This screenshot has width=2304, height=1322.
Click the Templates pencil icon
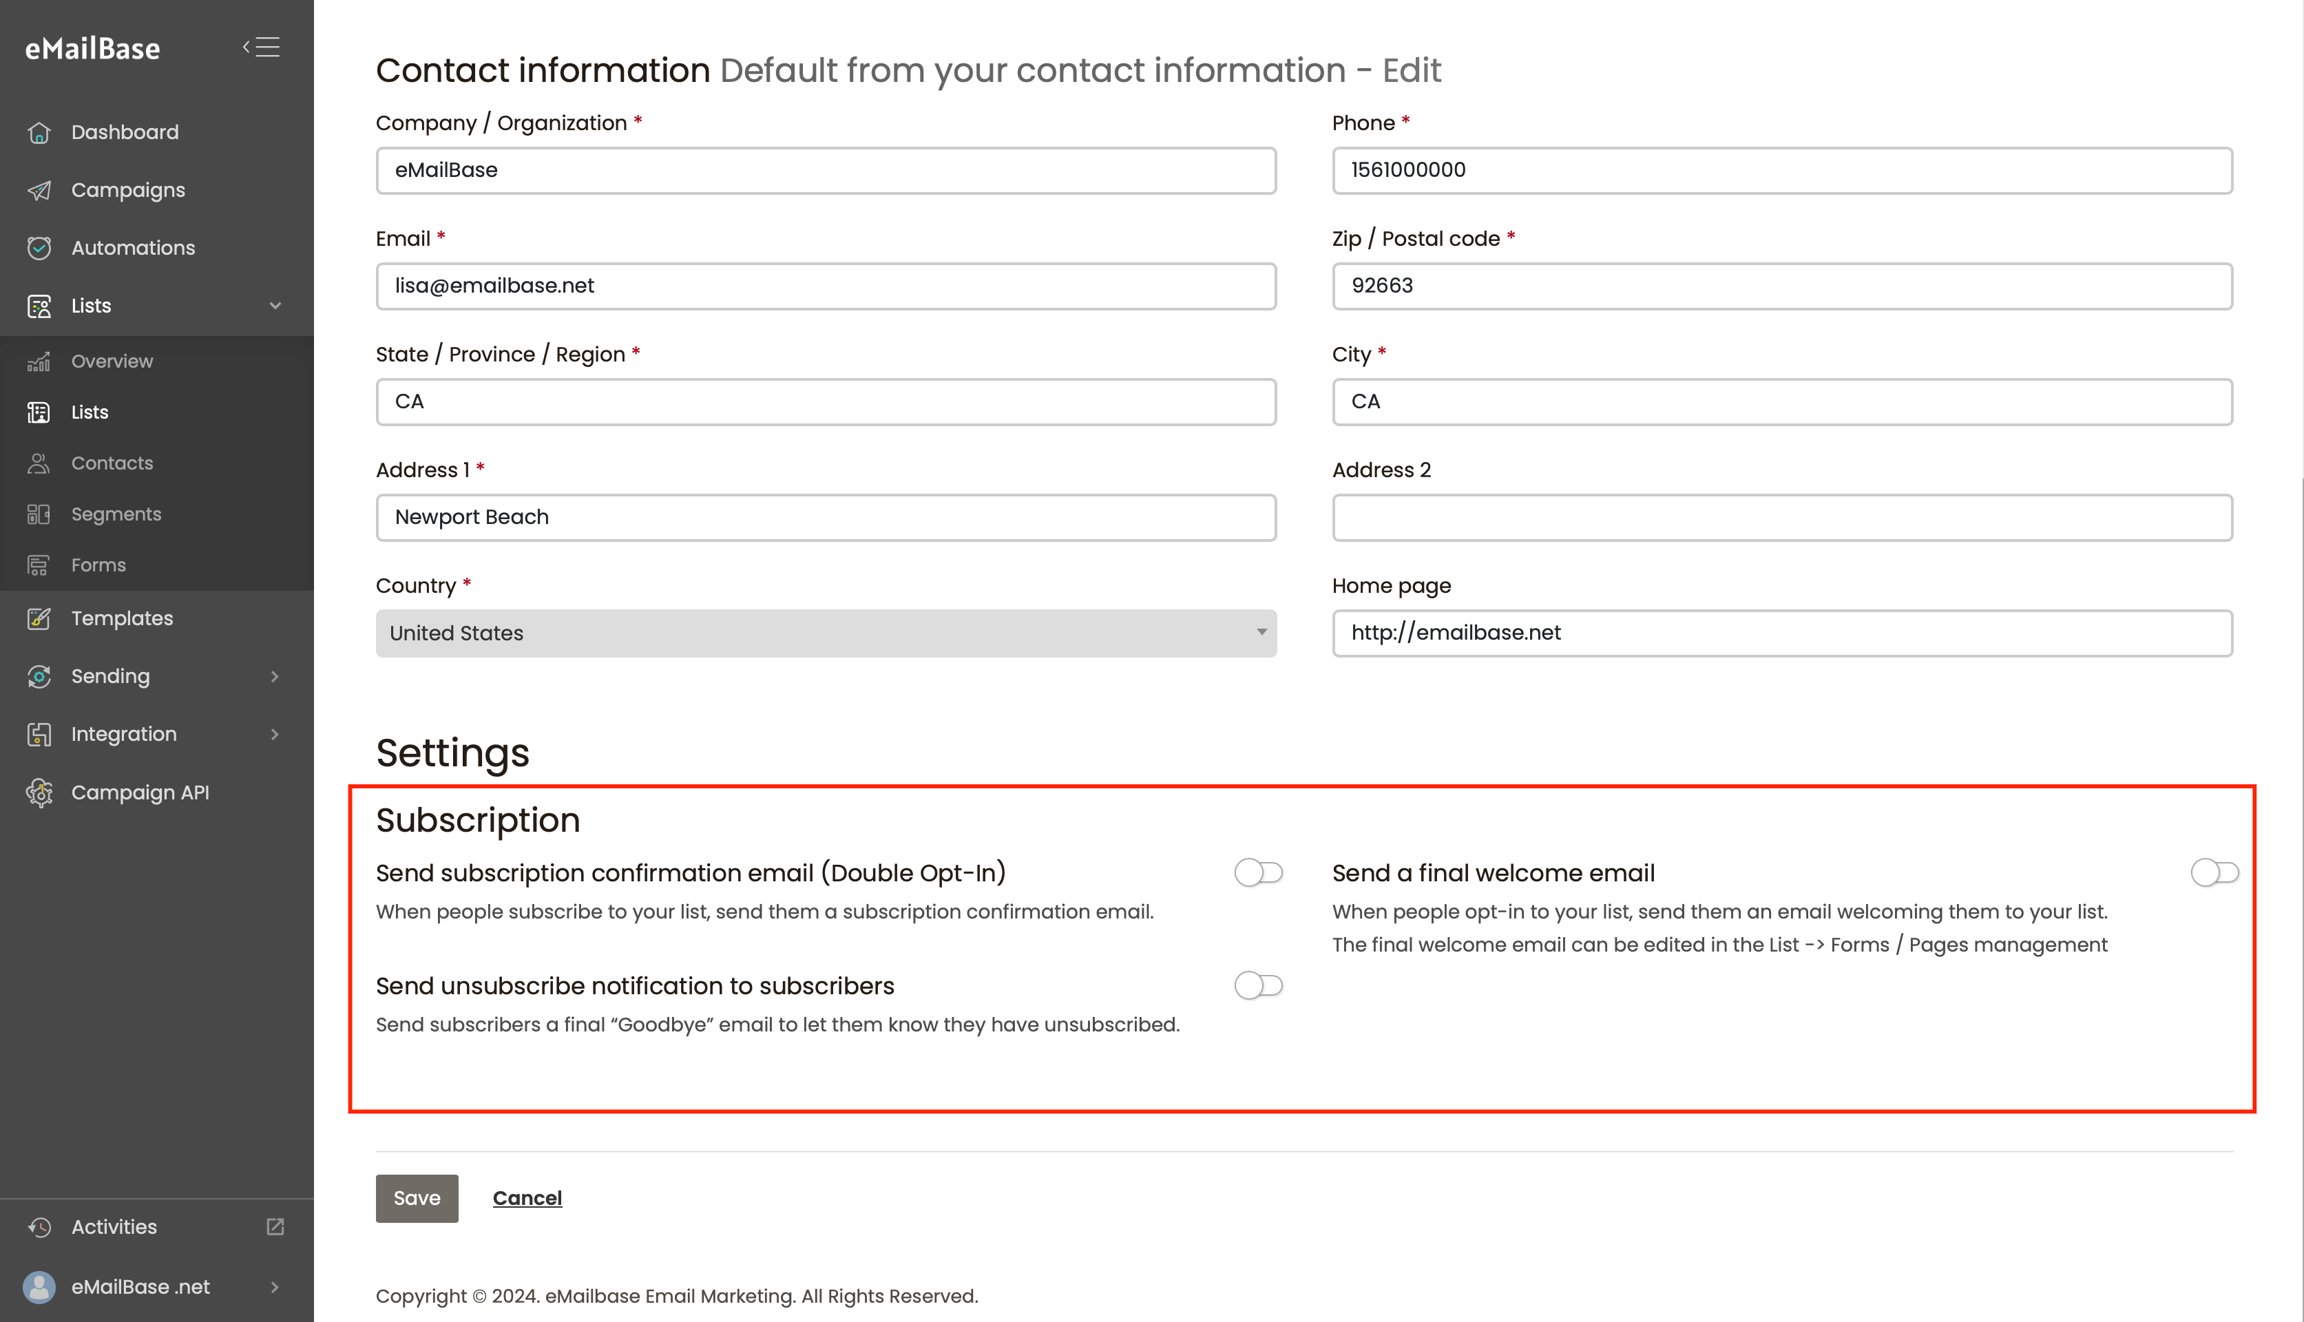tap(39, 618)
